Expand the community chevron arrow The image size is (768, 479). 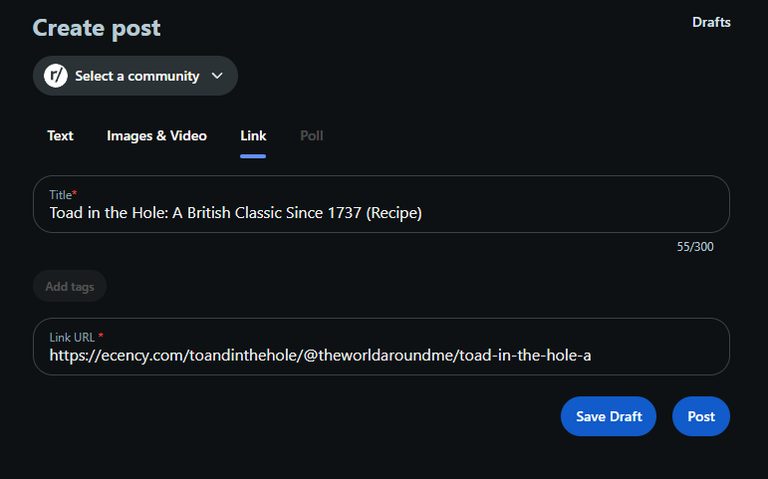[x=217, y=76]
